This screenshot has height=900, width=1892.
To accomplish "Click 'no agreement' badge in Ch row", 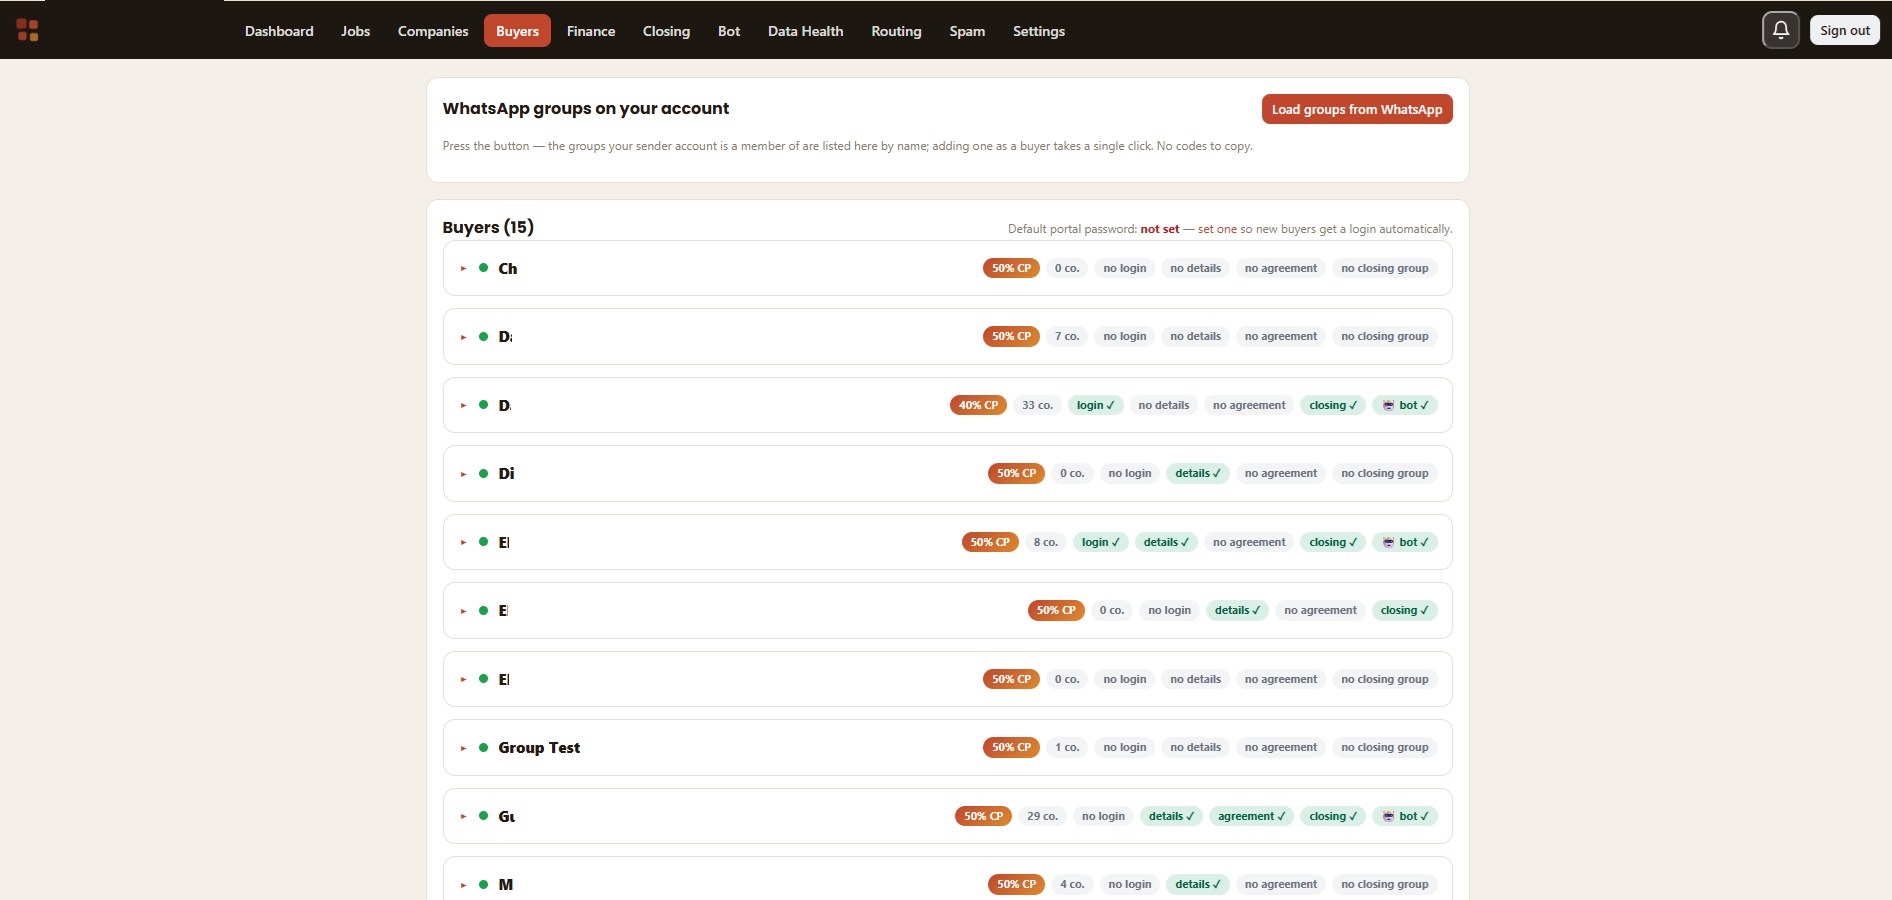I will tap(1281, 268).
